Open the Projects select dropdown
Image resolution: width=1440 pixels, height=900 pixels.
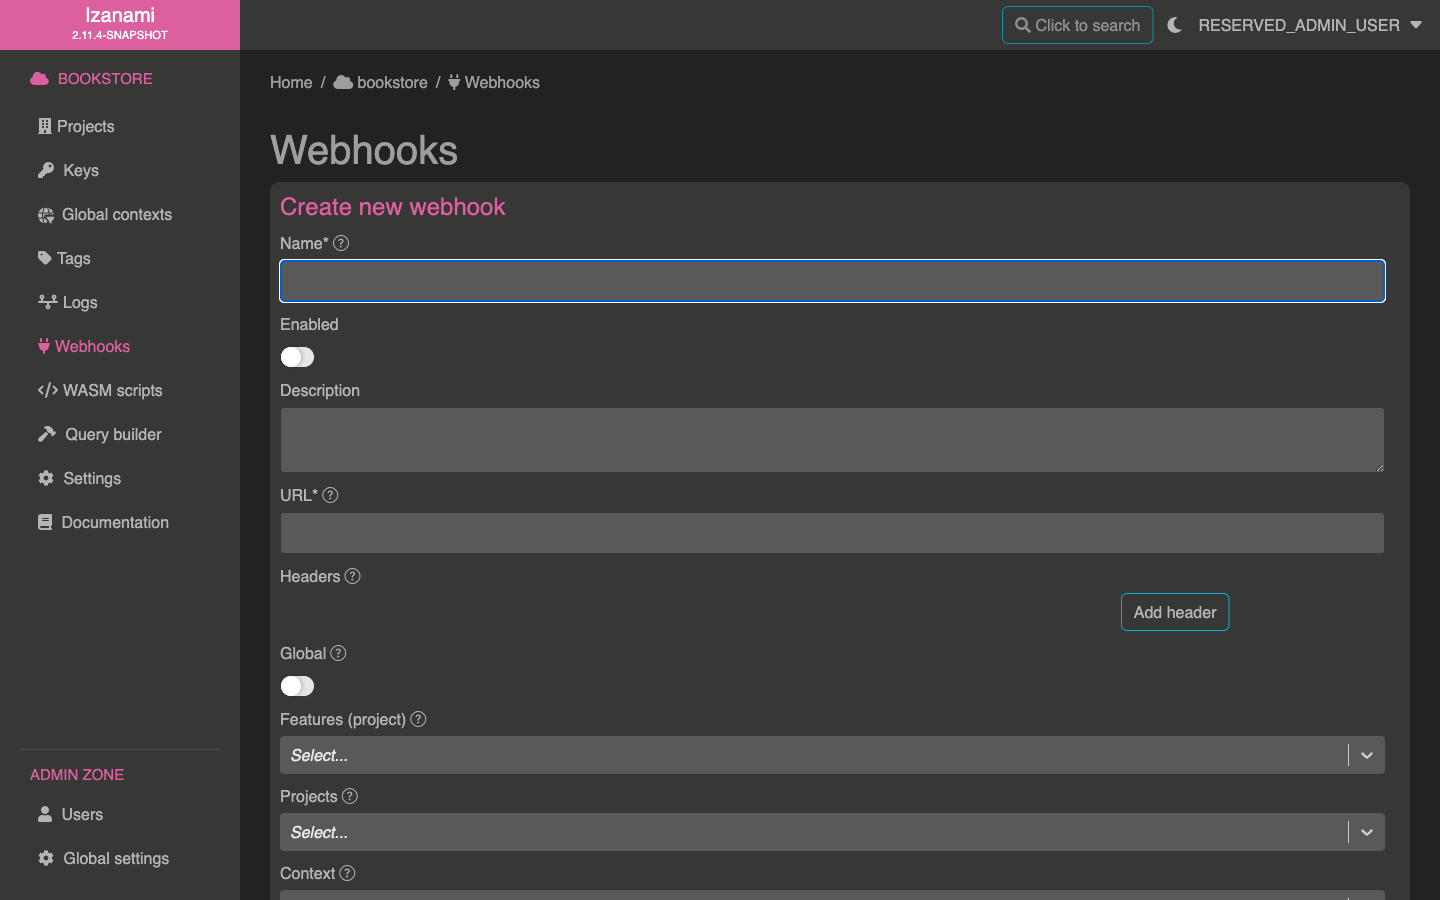1366,832
